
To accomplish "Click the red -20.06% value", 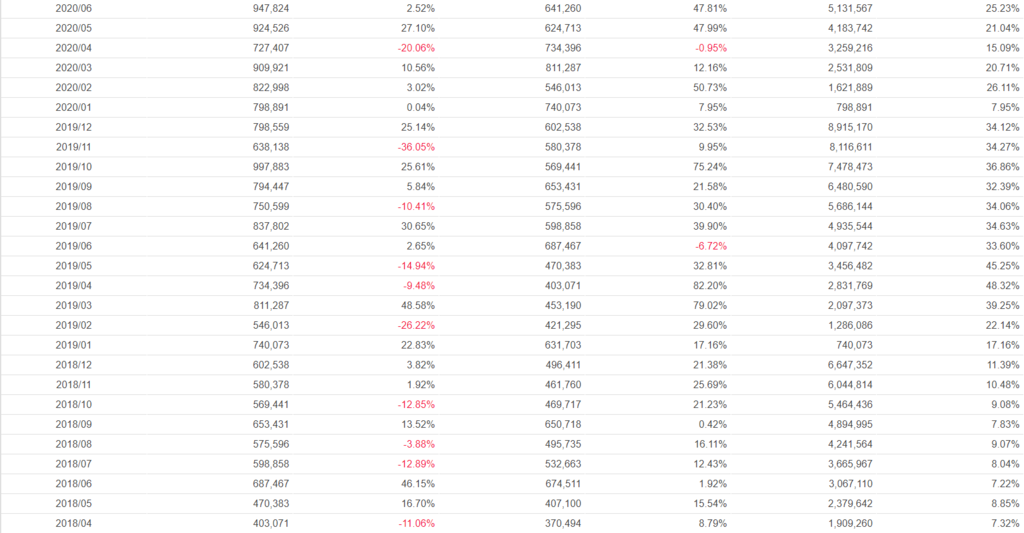I will click(x=416, y=48).
